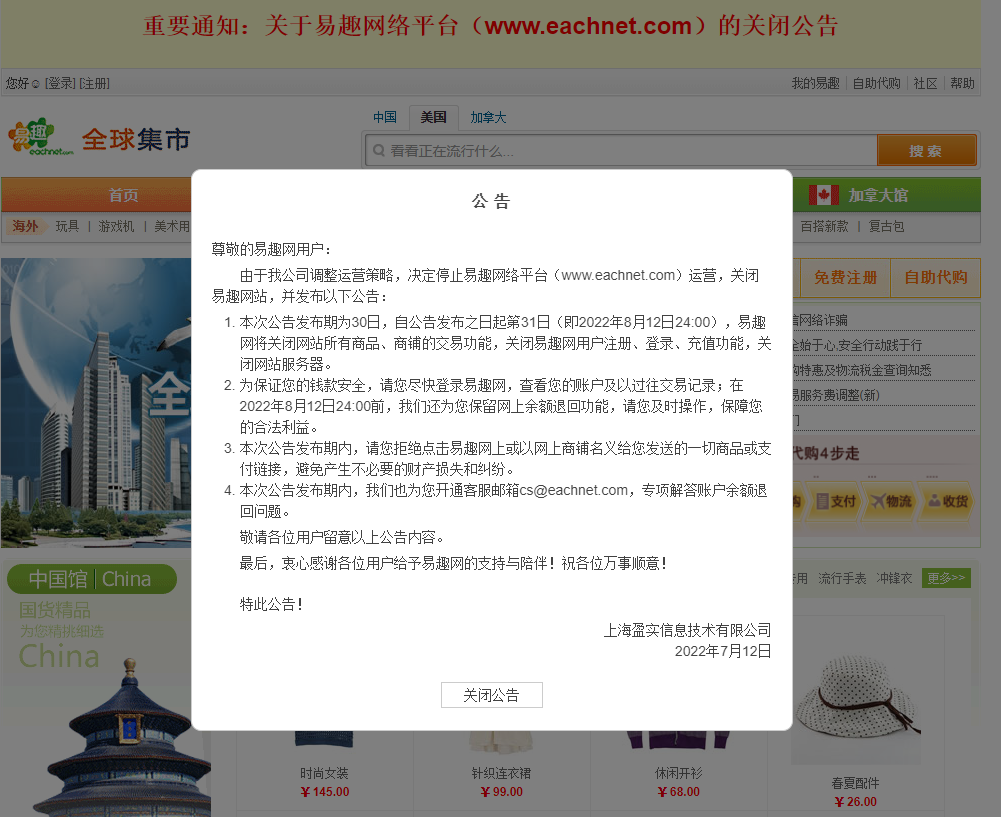Click the 海外 category label
The image size is (1001, 817).
[x=26, y=226]
